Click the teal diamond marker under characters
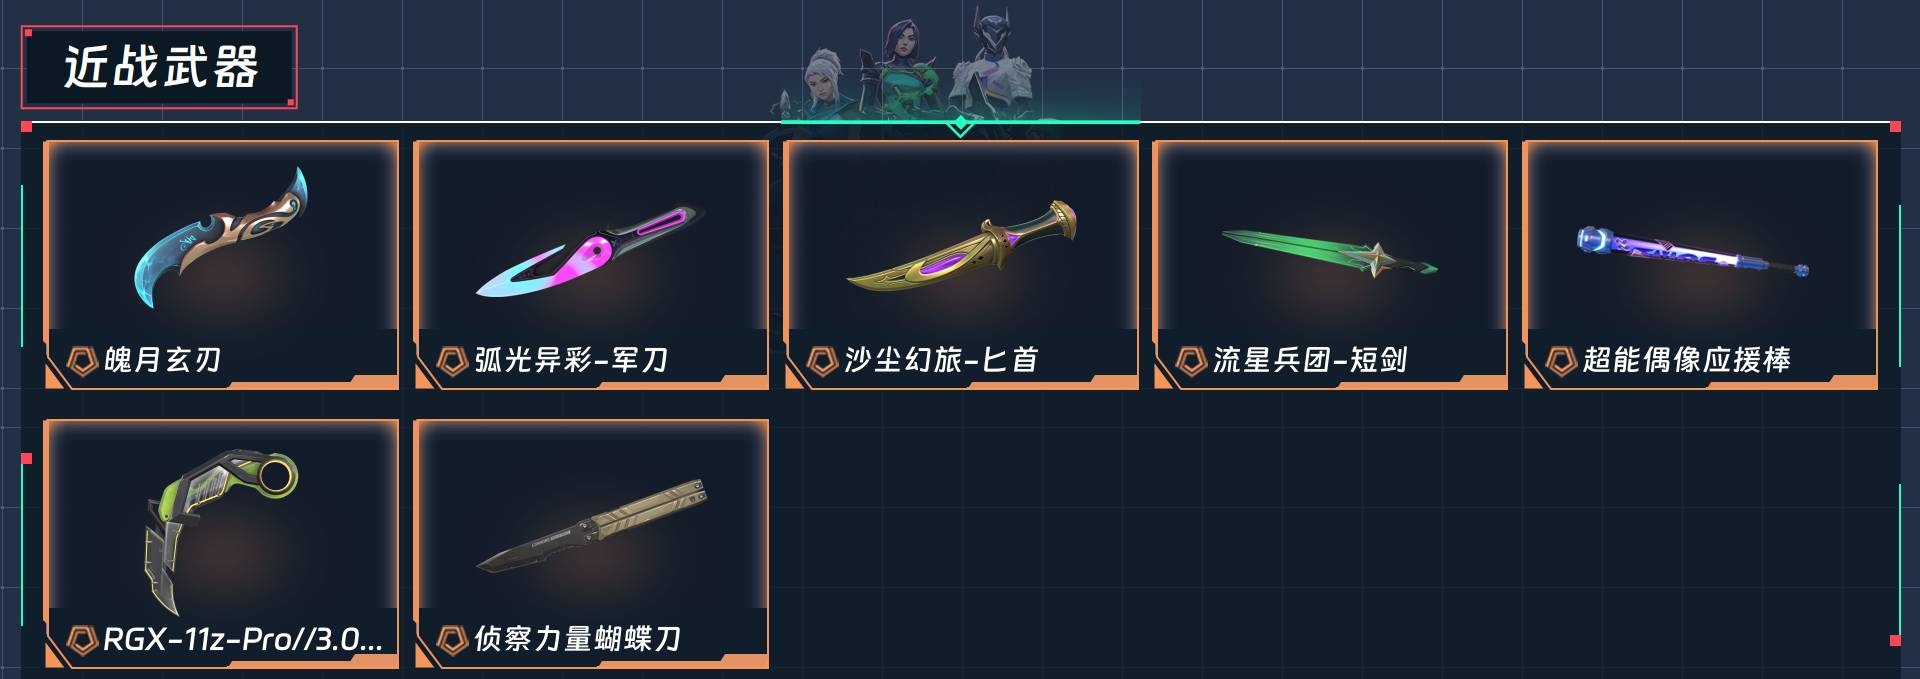1920x679 pixels. coord(960,125)
